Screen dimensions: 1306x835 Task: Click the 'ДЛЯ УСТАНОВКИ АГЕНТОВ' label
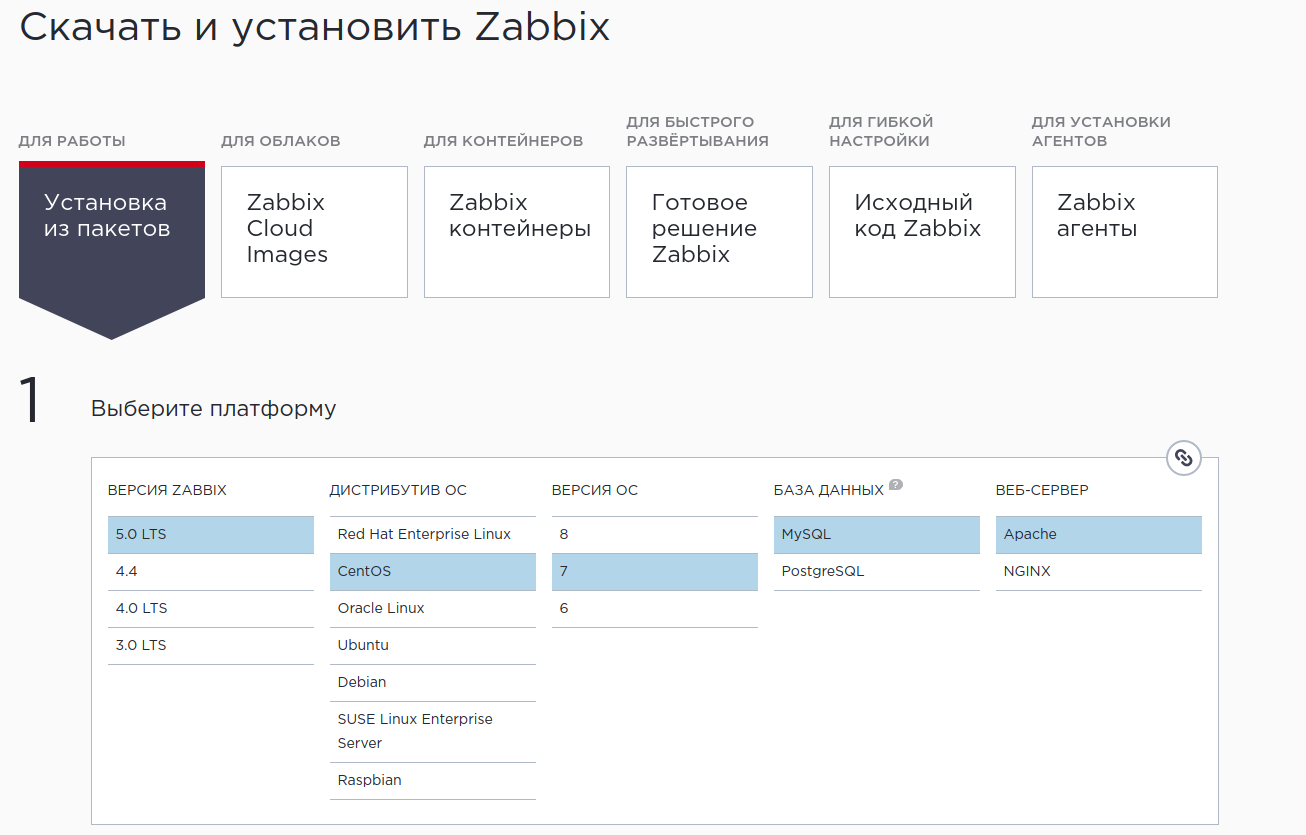point(1101,131)
